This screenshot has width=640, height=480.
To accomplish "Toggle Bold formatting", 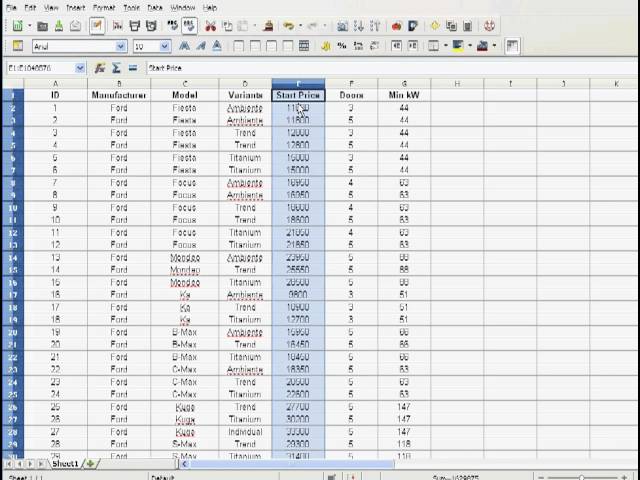I will [184, 46].
